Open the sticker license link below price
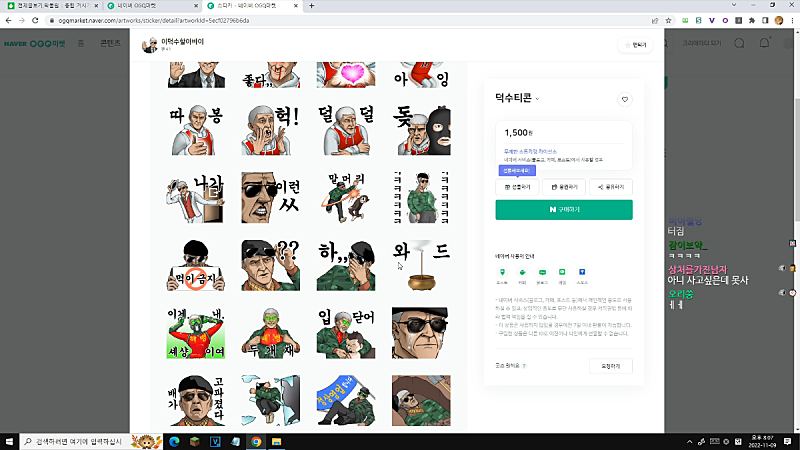 530,152
